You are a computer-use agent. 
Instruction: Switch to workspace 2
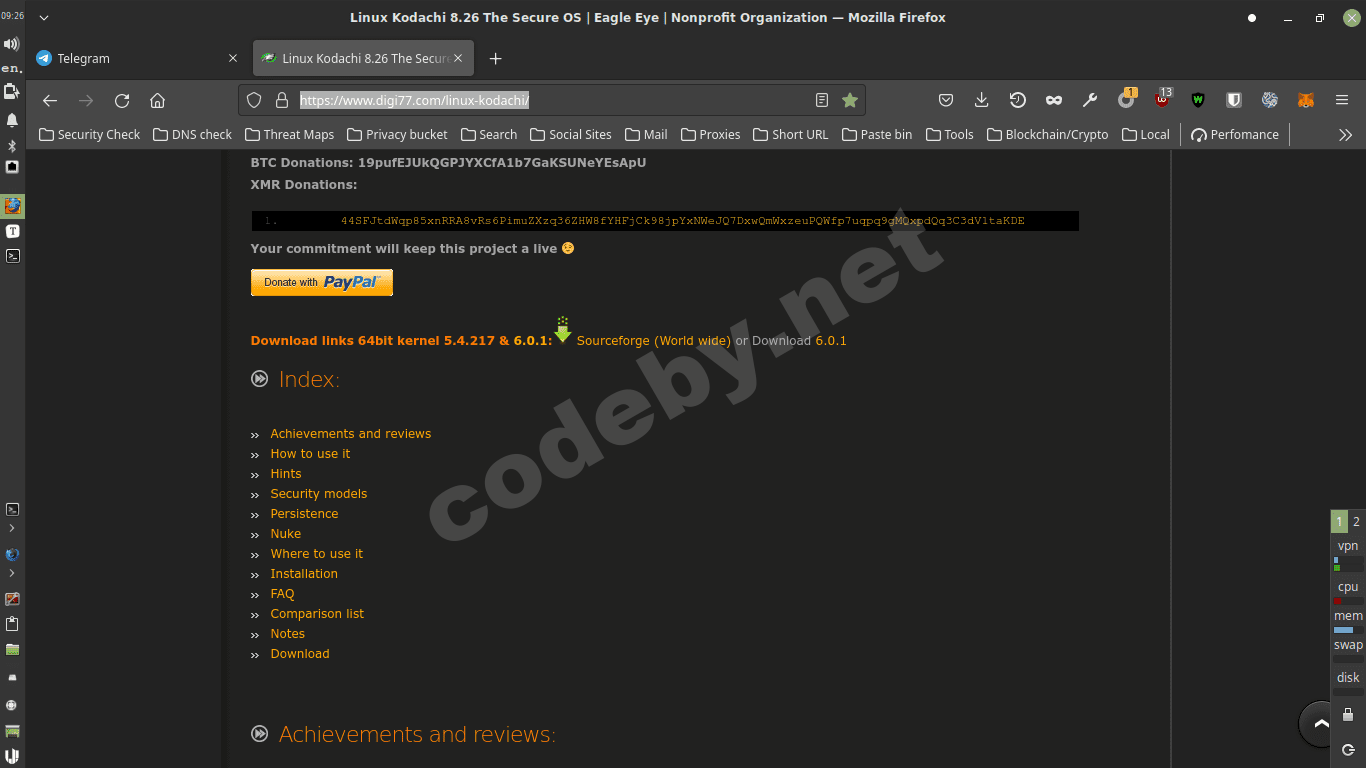click(x=1356, y=521)
